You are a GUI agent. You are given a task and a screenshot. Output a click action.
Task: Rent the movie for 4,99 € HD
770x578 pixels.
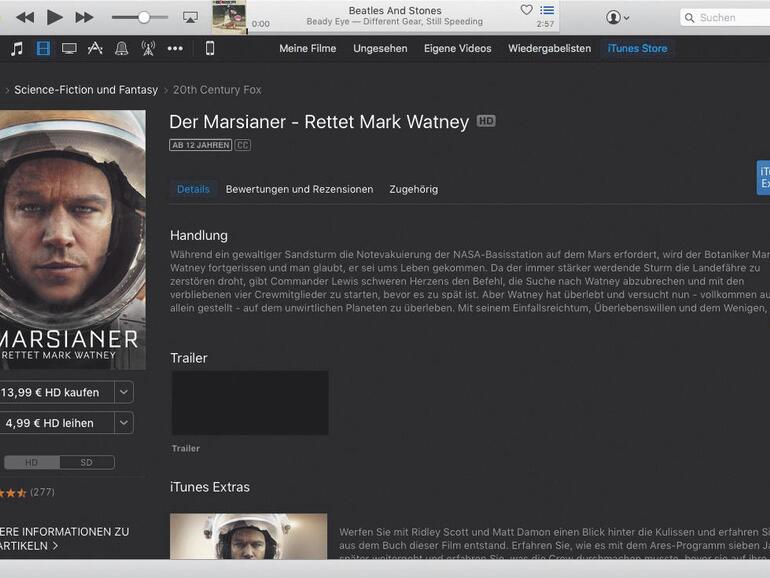[56, 423]
